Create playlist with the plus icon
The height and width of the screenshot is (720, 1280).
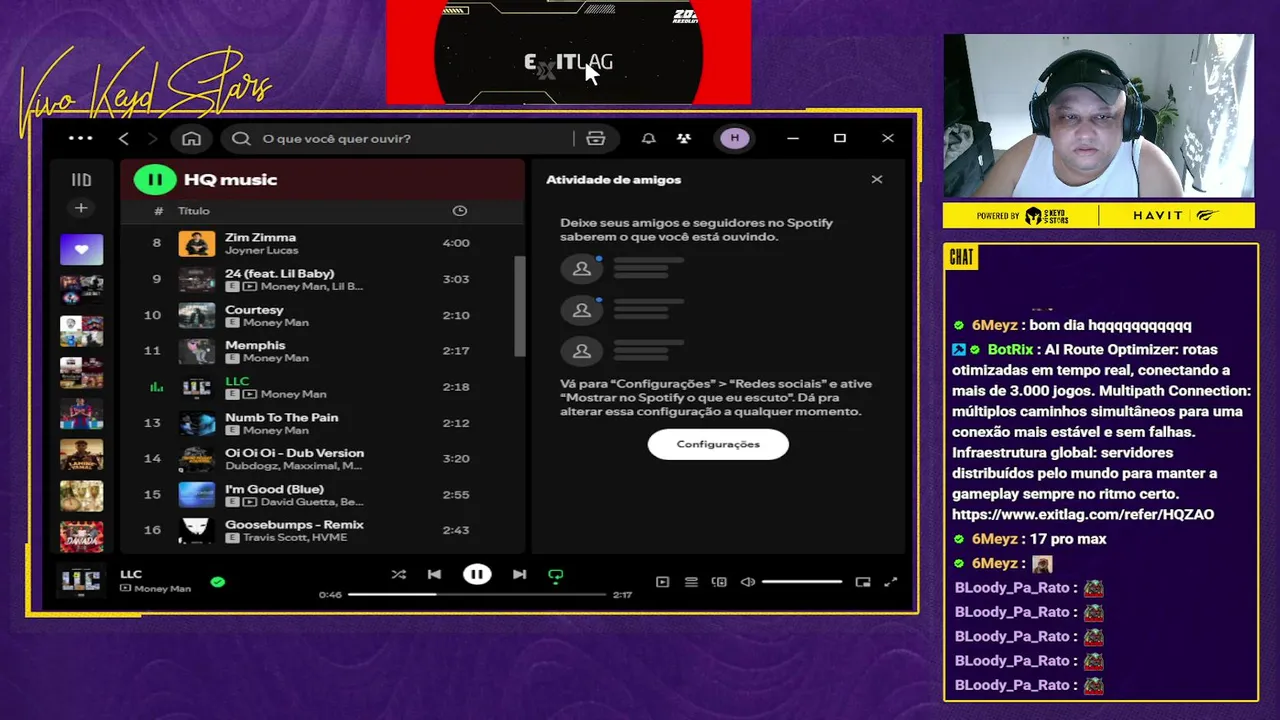tap(81, 208)
